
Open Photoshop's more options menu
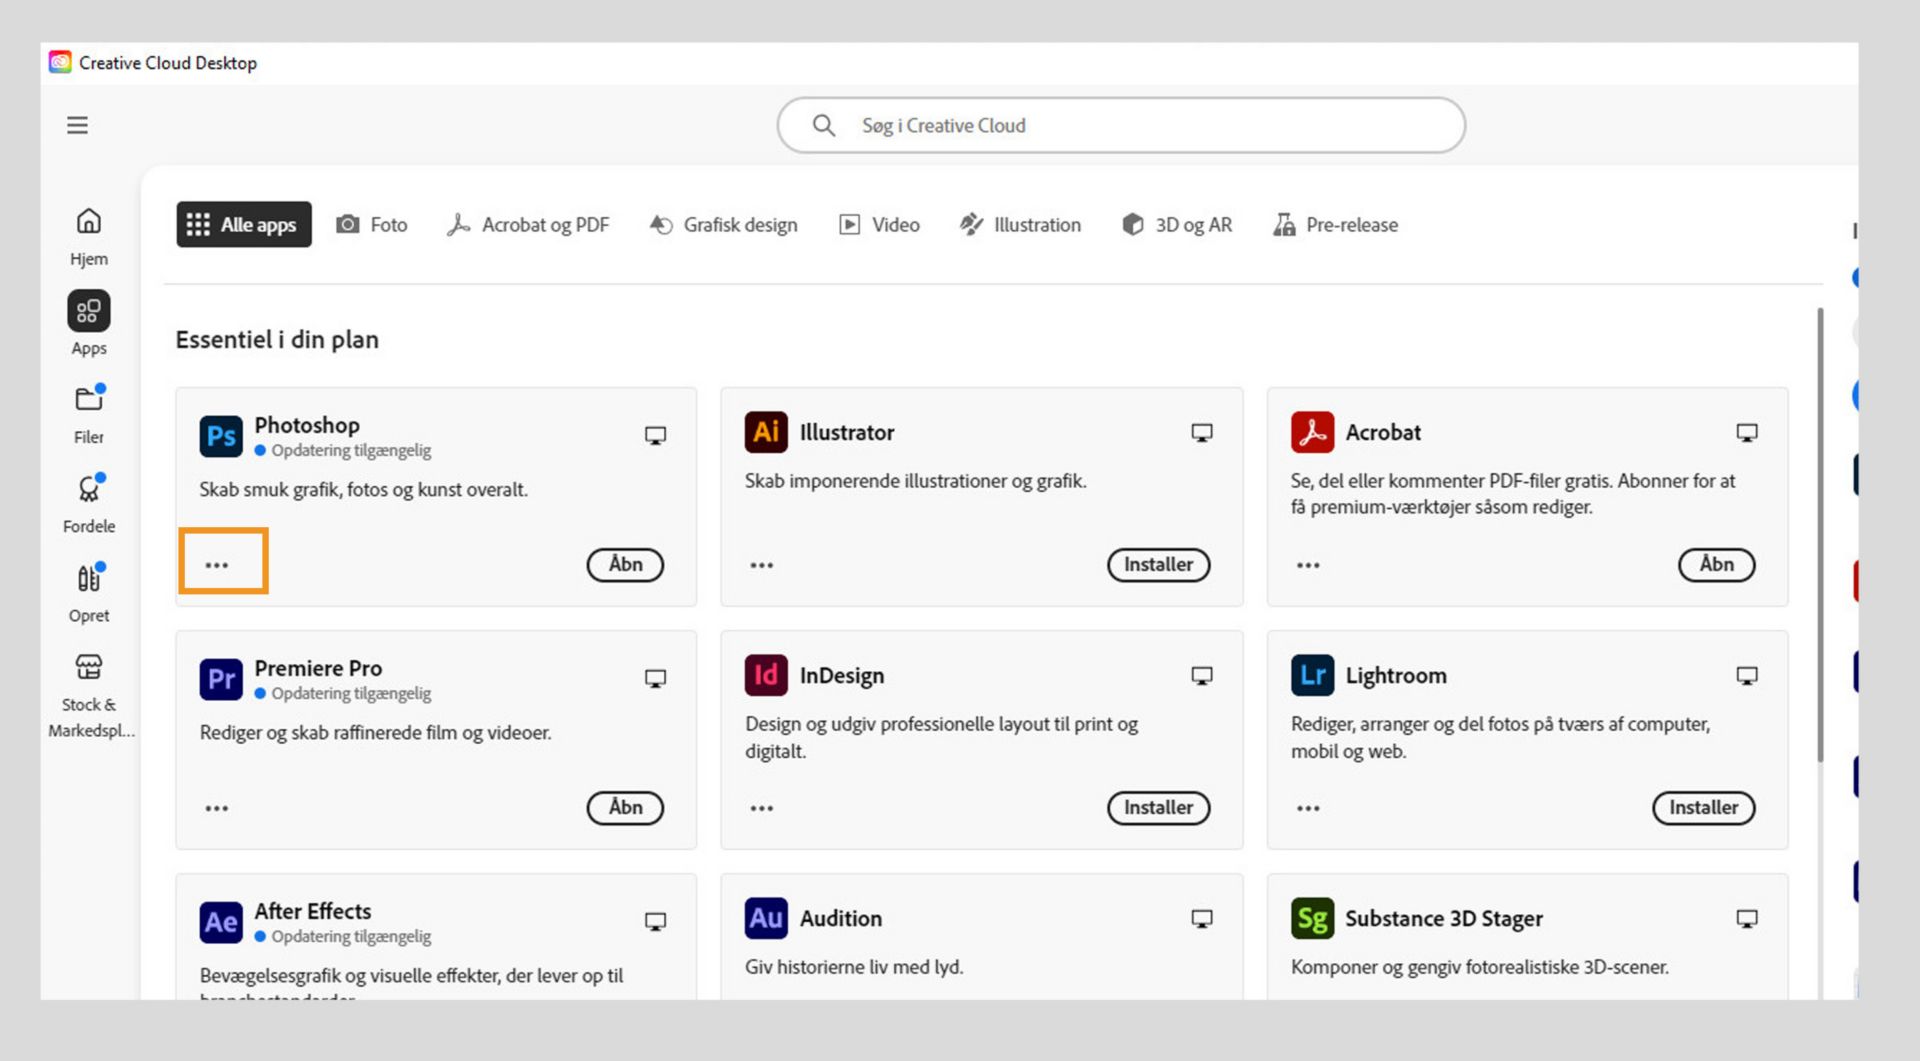[x=217, y=565]
